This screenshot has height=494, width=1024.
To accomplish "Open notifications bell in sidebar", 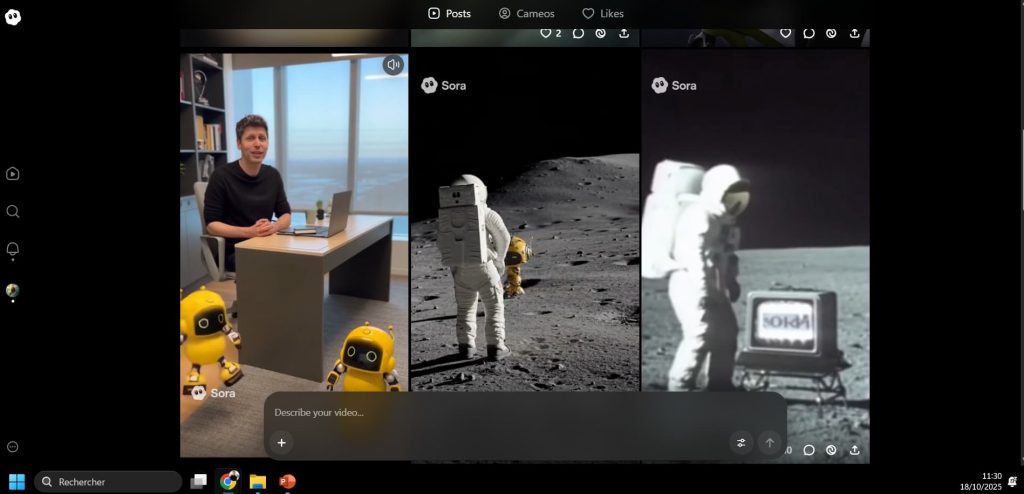I will 13,249.
